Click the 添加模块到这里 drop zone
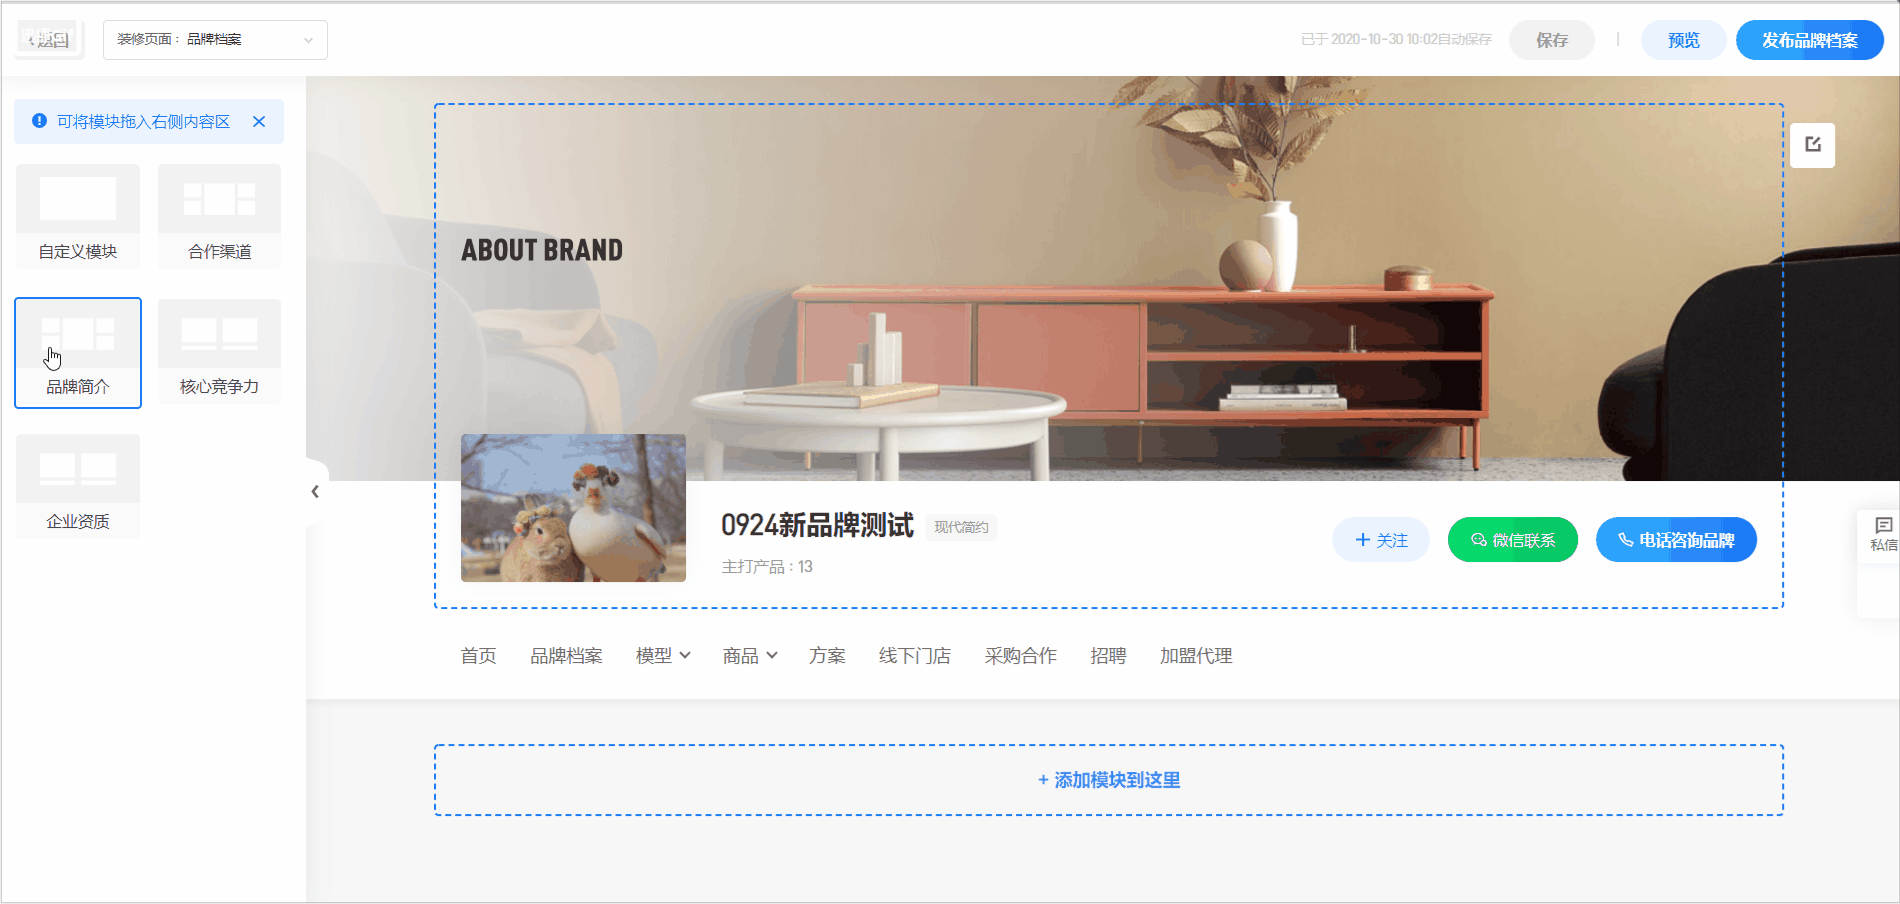Screen dimensions: 1900x904 [1108, 780]
